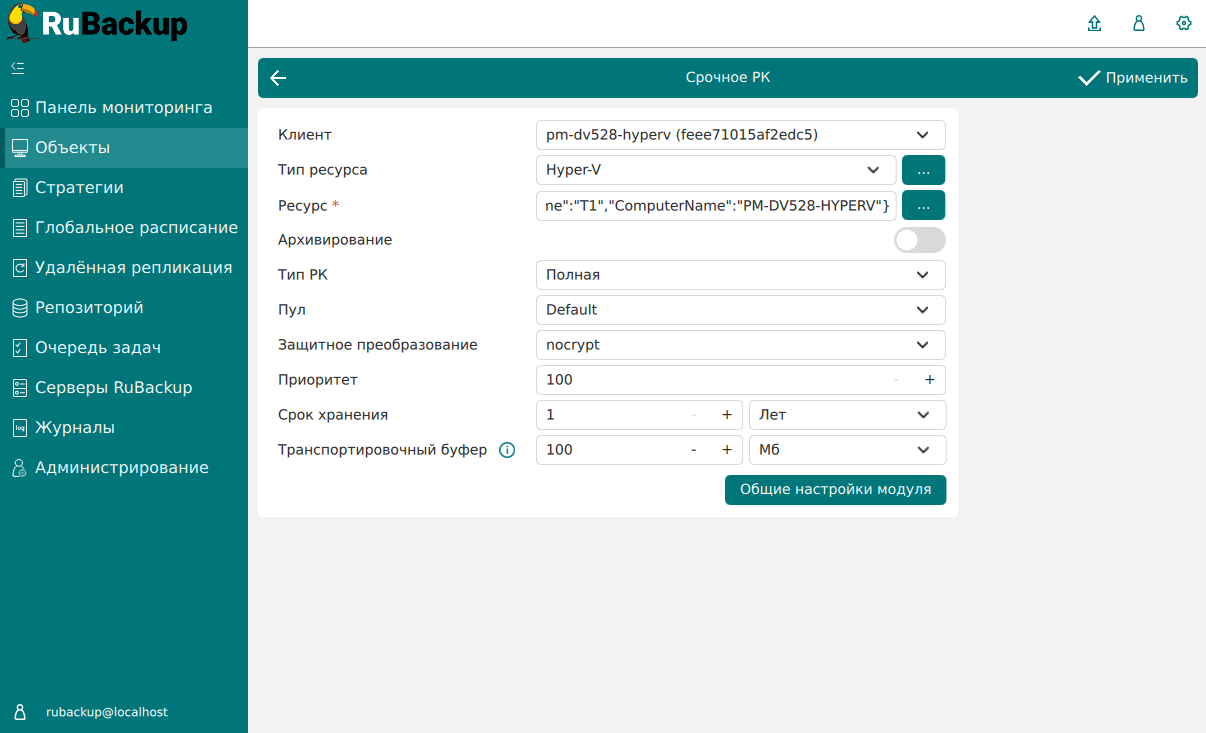This screenshot has width=1206, height=733.
Task: Click the Репозиторий database icon
Action: tap(19, 308)
